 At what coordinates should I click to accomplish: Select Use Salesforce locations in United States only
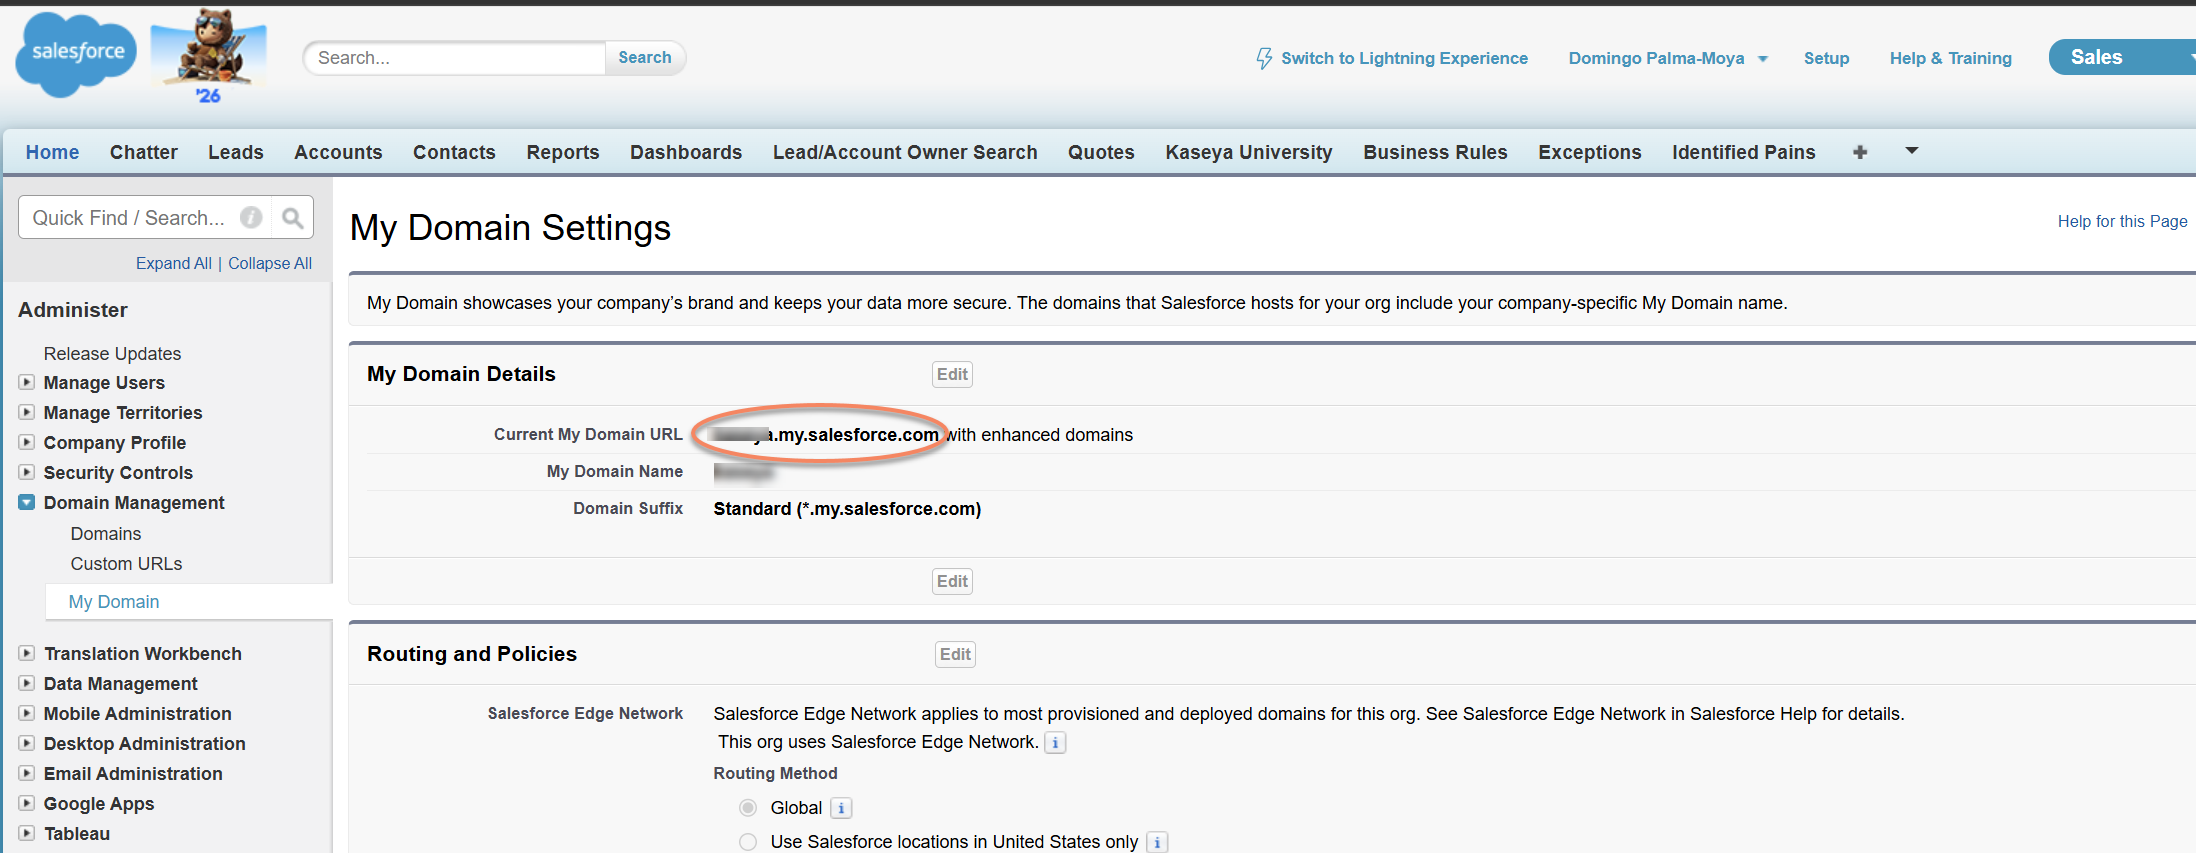pos(748,842)
